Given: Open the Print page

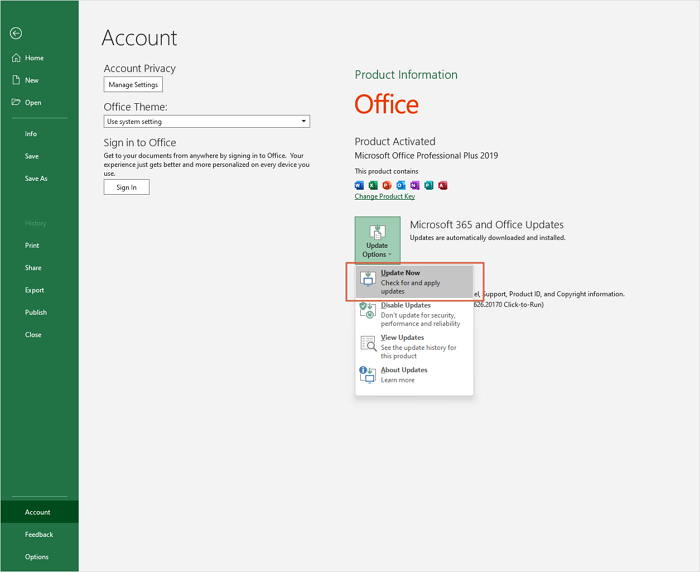Looking at the screenshot, I should [x=32, y=245].
